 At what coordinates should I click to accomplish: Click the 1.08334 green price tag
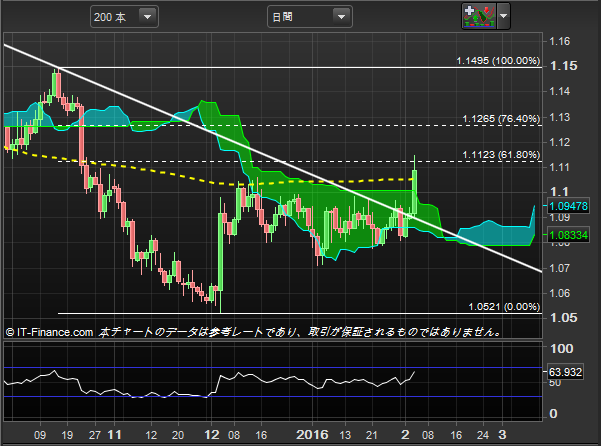pos(568,235)
